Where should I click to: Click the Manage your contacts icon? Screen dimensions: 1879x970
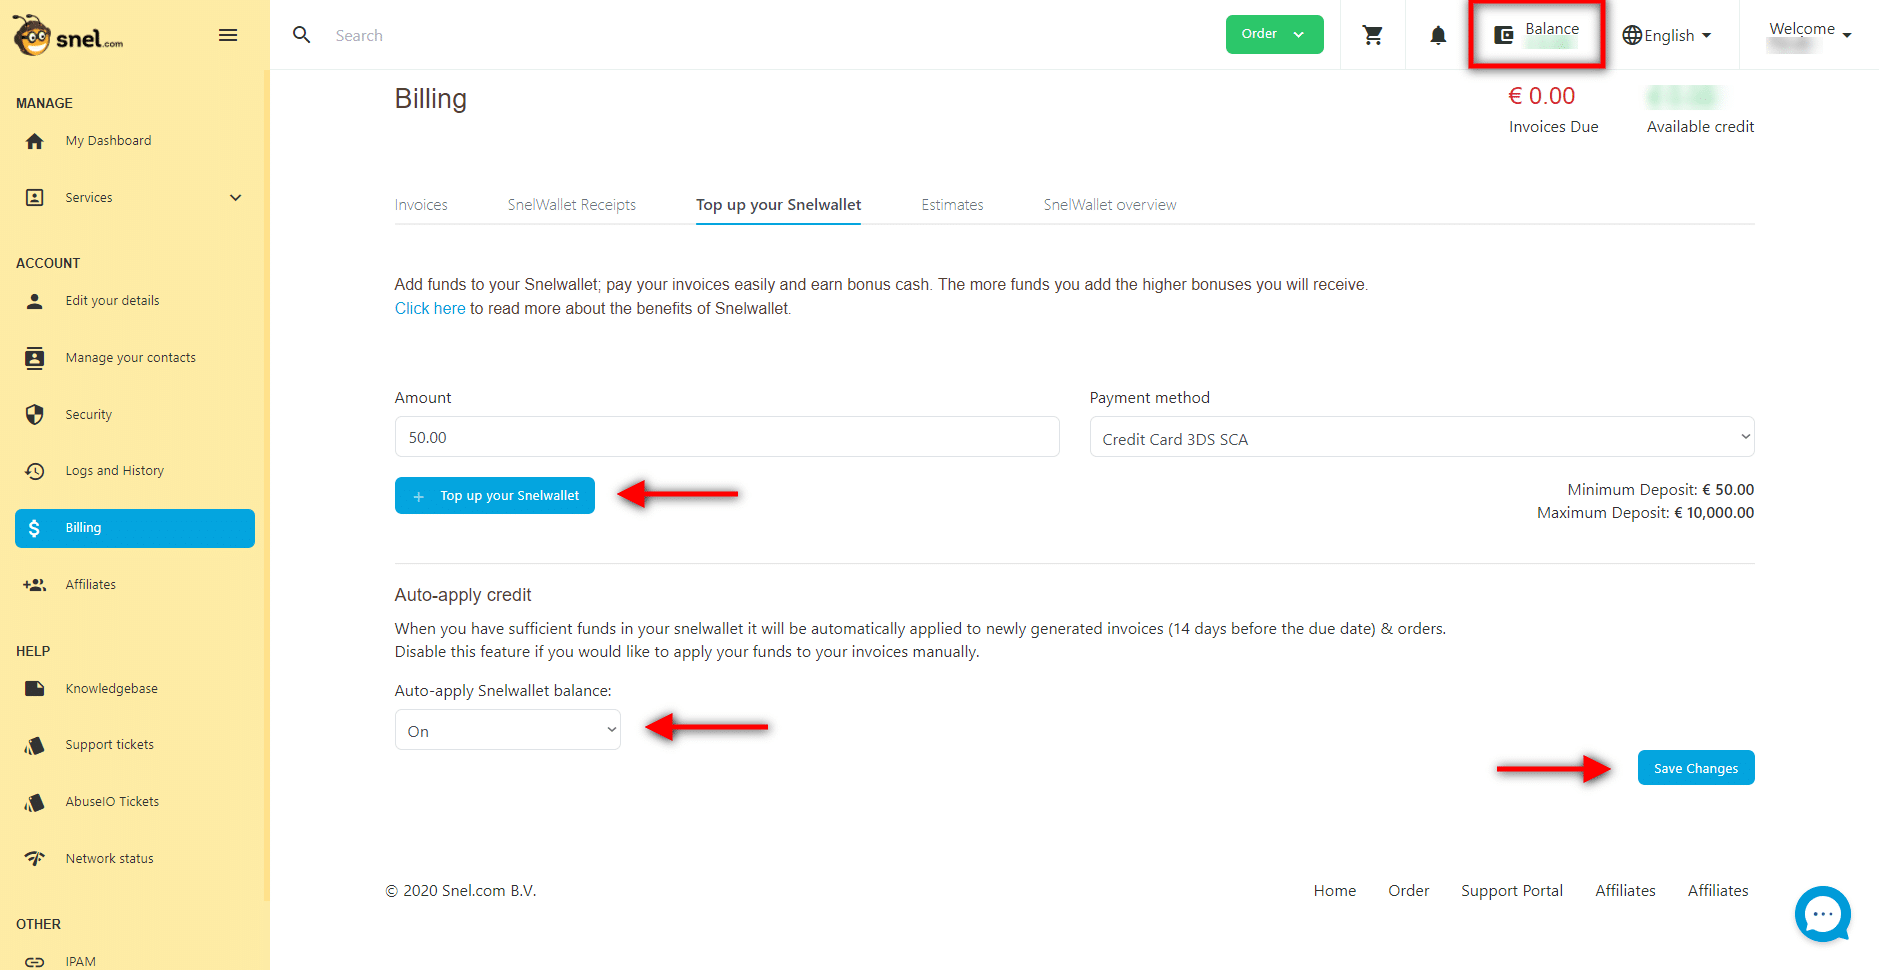tap(35, 358)
